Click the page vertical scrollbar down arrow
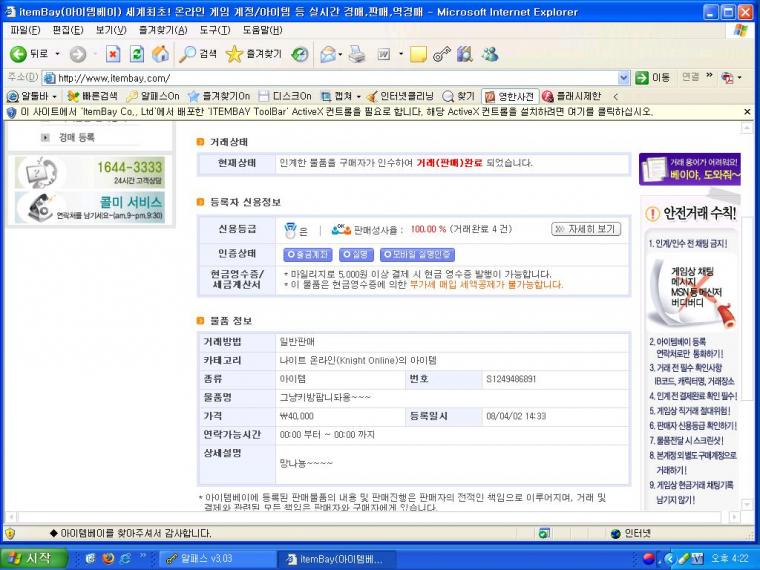 (747, 505)
